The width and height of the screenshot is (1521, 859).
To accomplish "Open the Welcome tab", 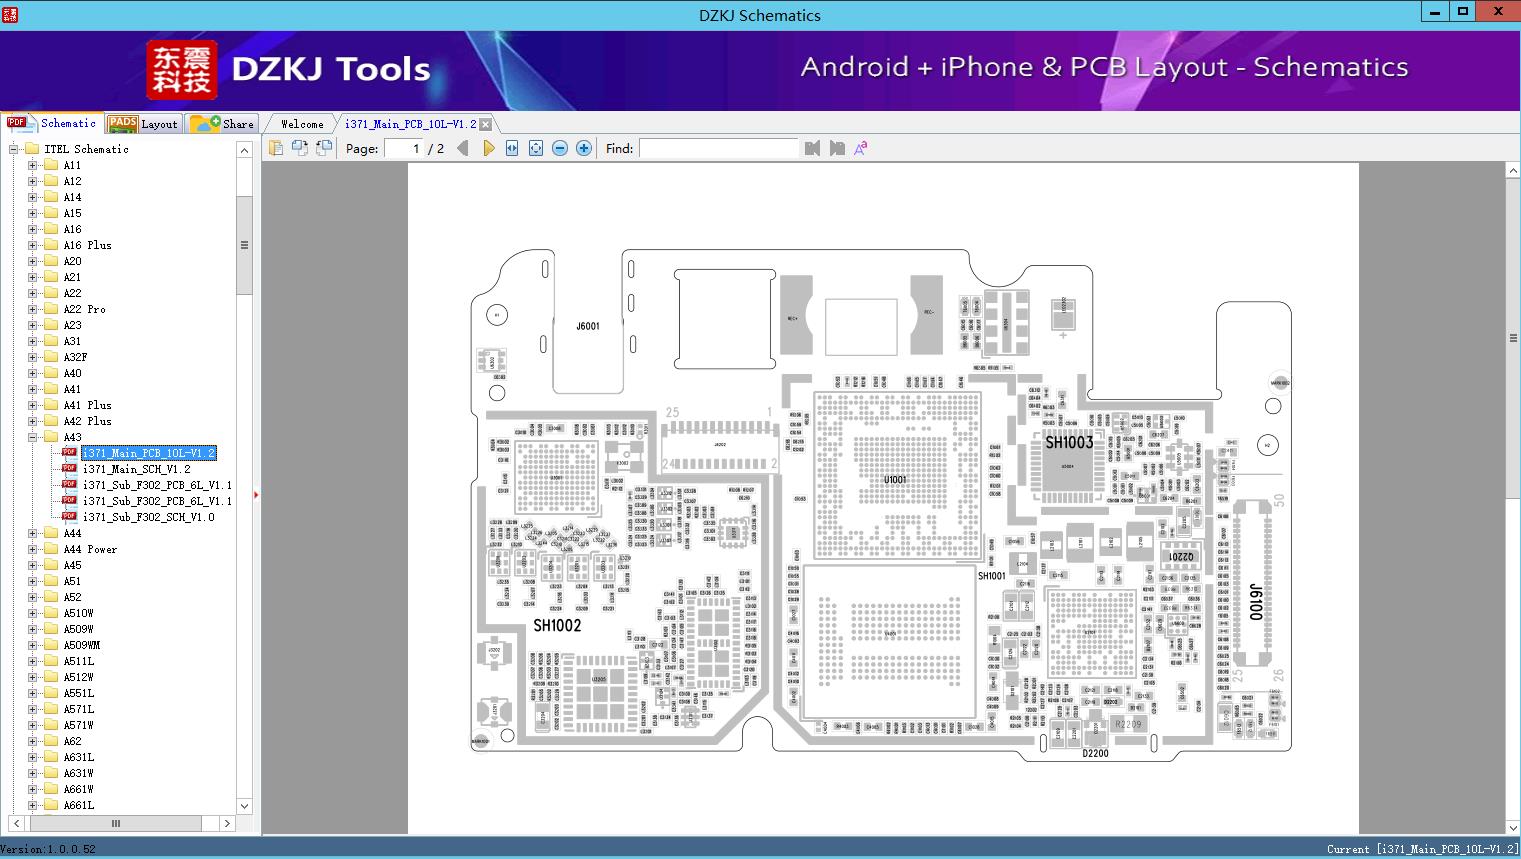I will (x=302, y=124).
